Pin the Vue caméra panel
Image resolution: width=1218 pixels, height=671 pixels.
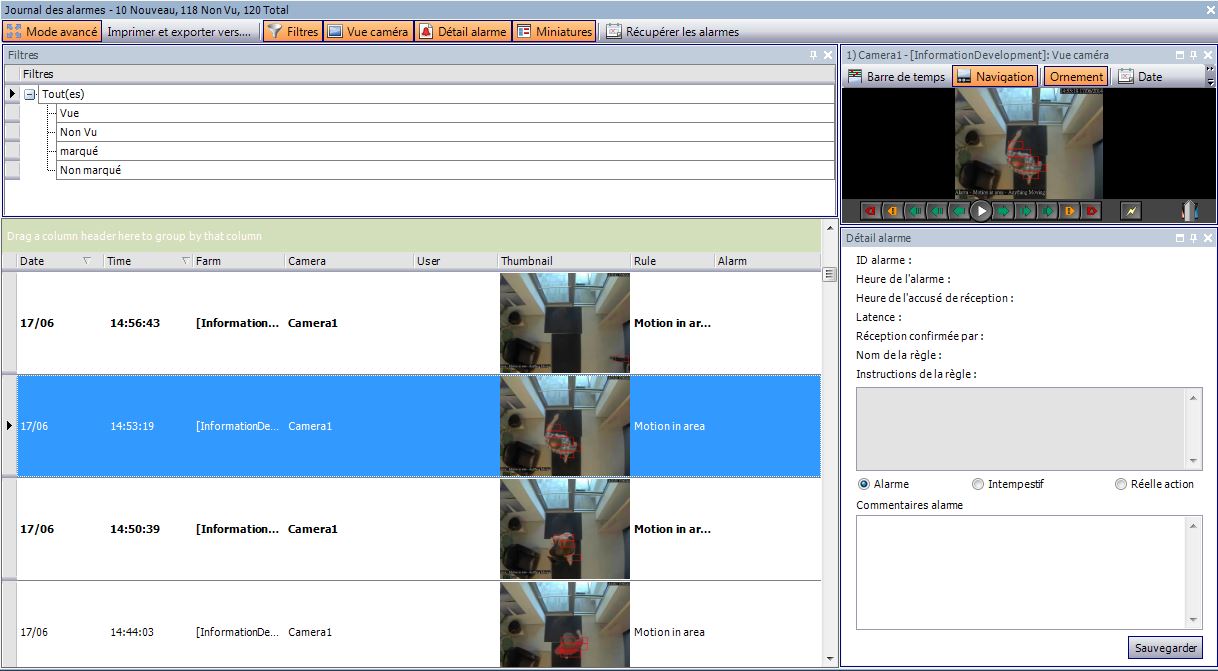tap(1193, 55)
